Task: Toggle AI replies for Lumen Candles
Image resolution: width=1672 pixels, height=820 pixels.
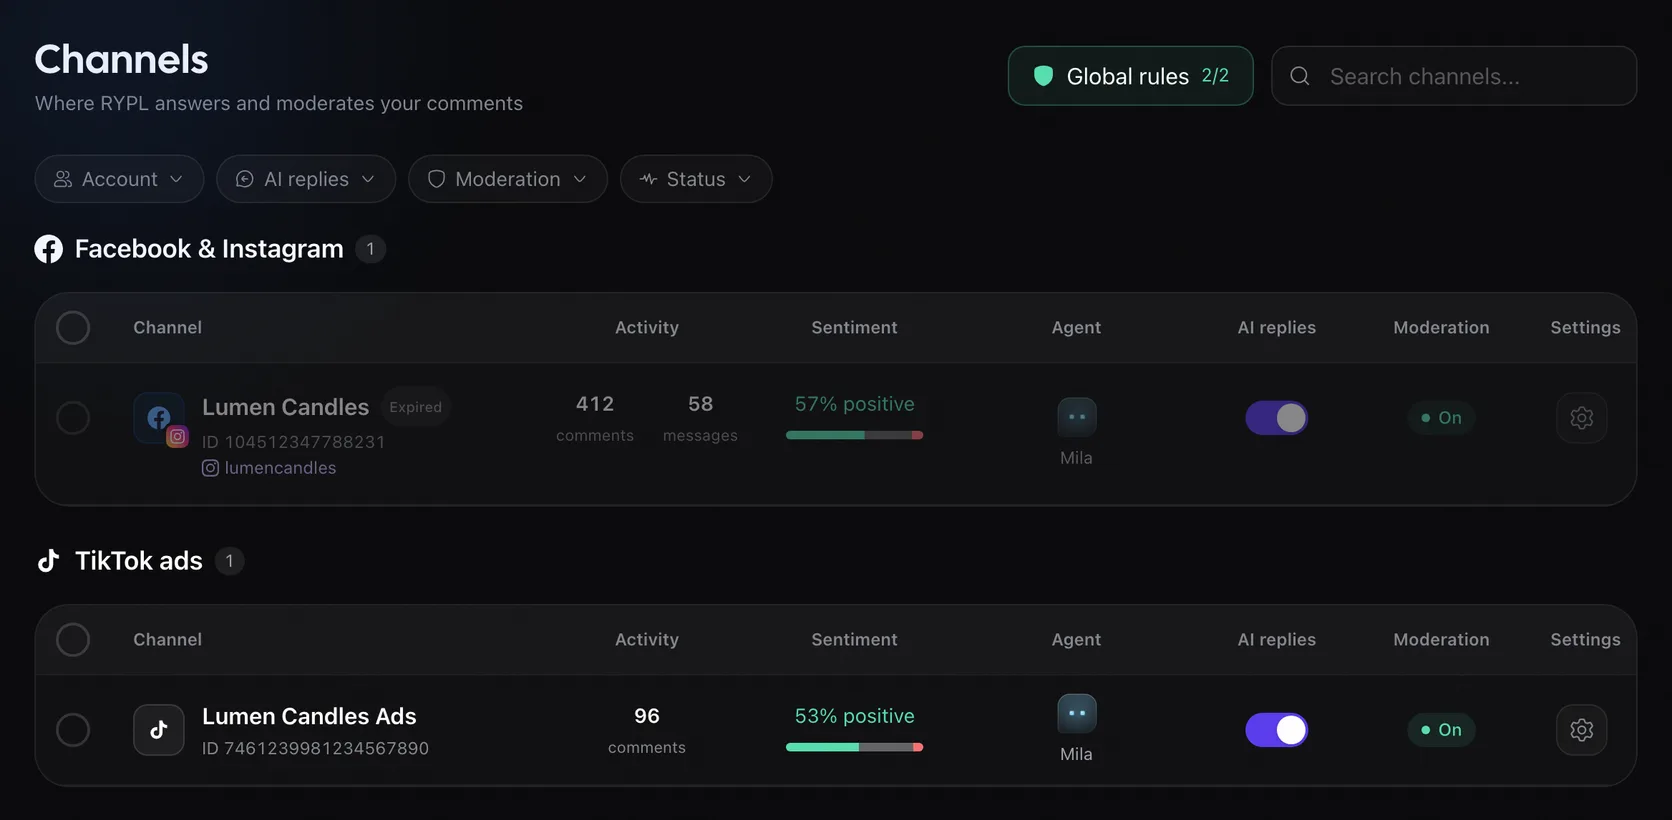Action: pyautogui.click(x=1277, y=418)
